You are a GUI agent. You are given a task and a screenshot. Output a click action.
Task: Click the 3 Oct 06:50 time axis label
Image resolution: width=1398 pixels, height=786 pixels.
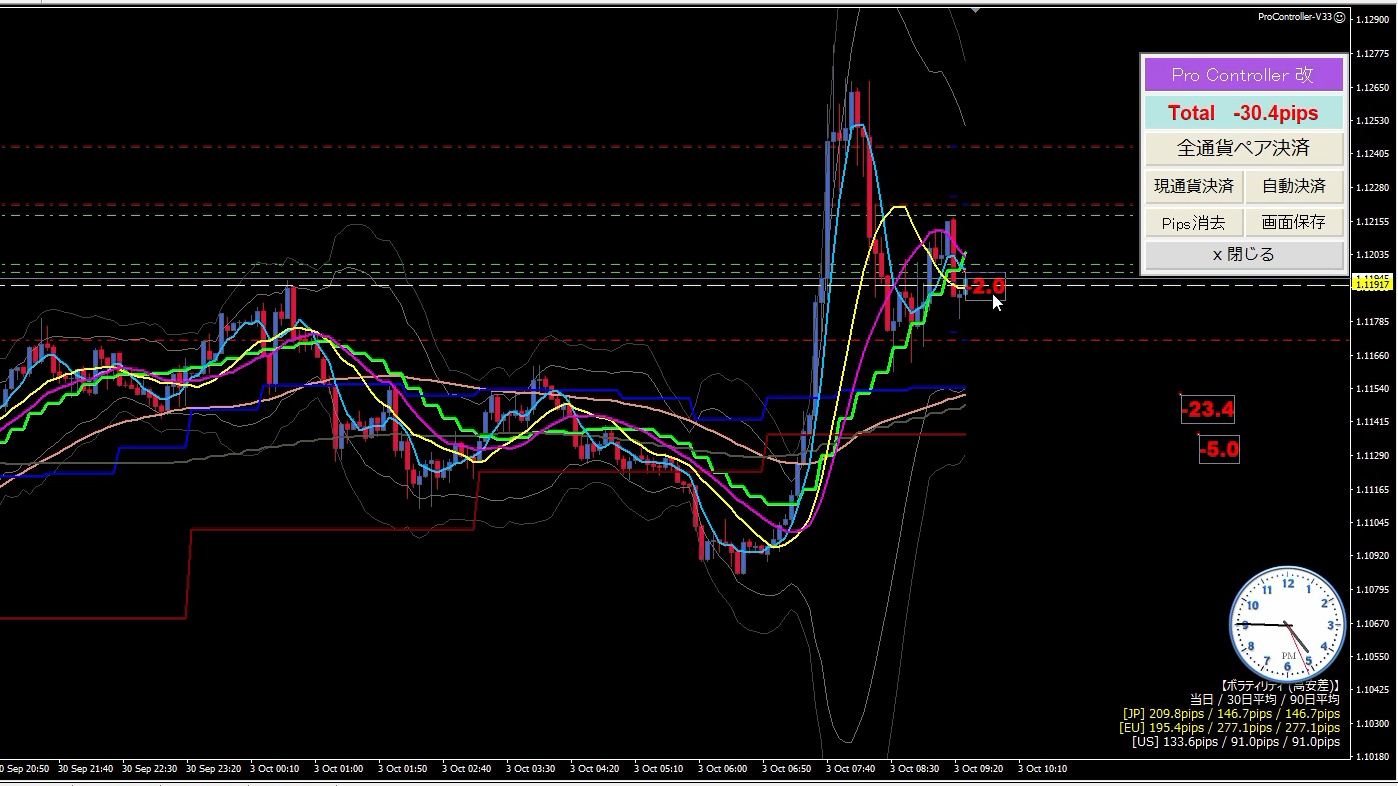point(786,769)
